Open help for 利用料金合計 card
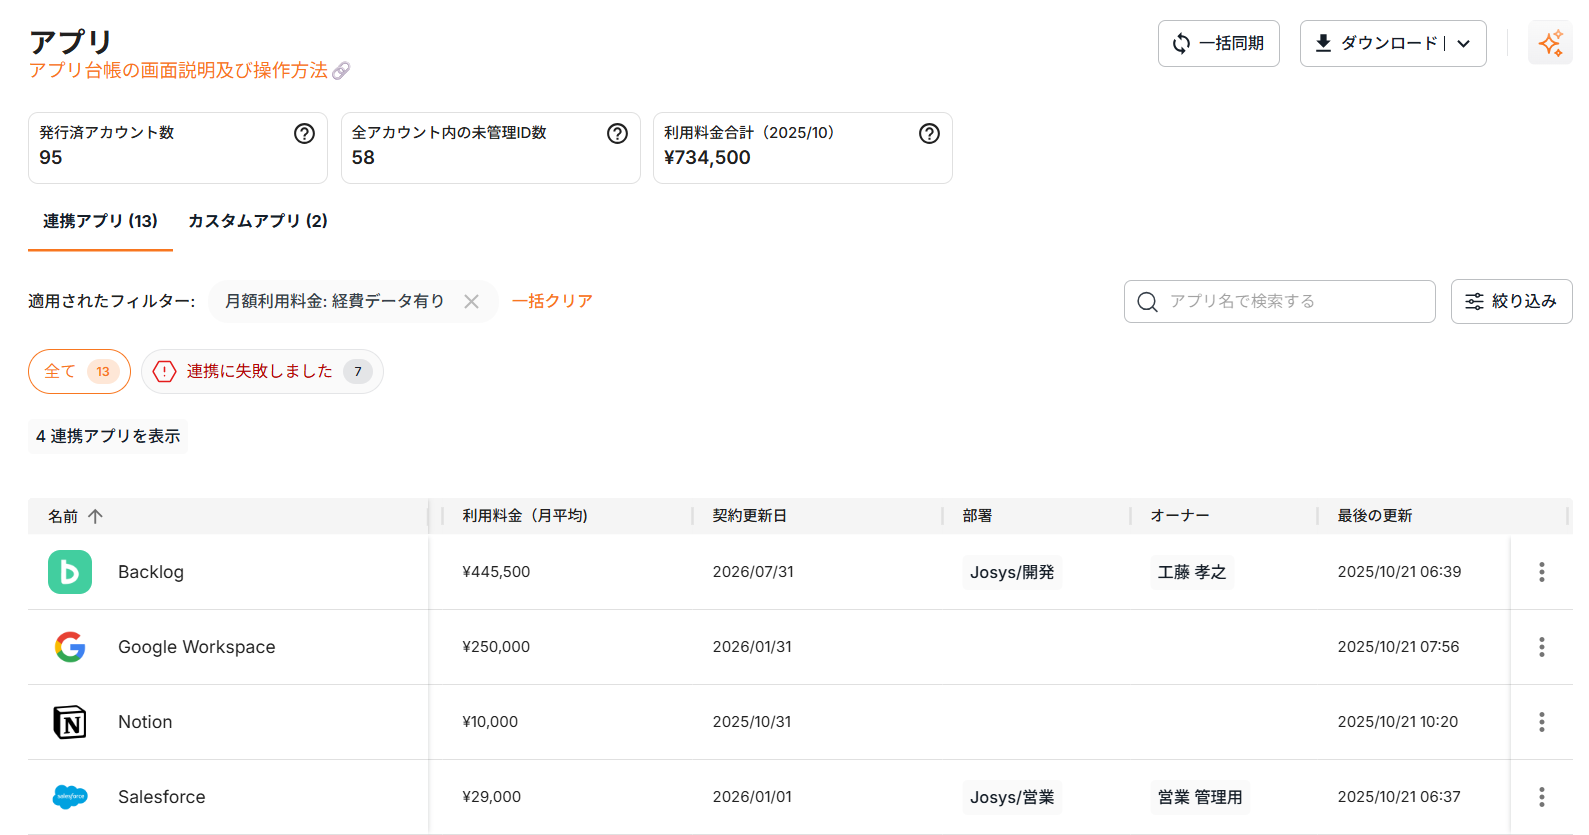The width and height of the screenshot is (1589, 835). 930,134
